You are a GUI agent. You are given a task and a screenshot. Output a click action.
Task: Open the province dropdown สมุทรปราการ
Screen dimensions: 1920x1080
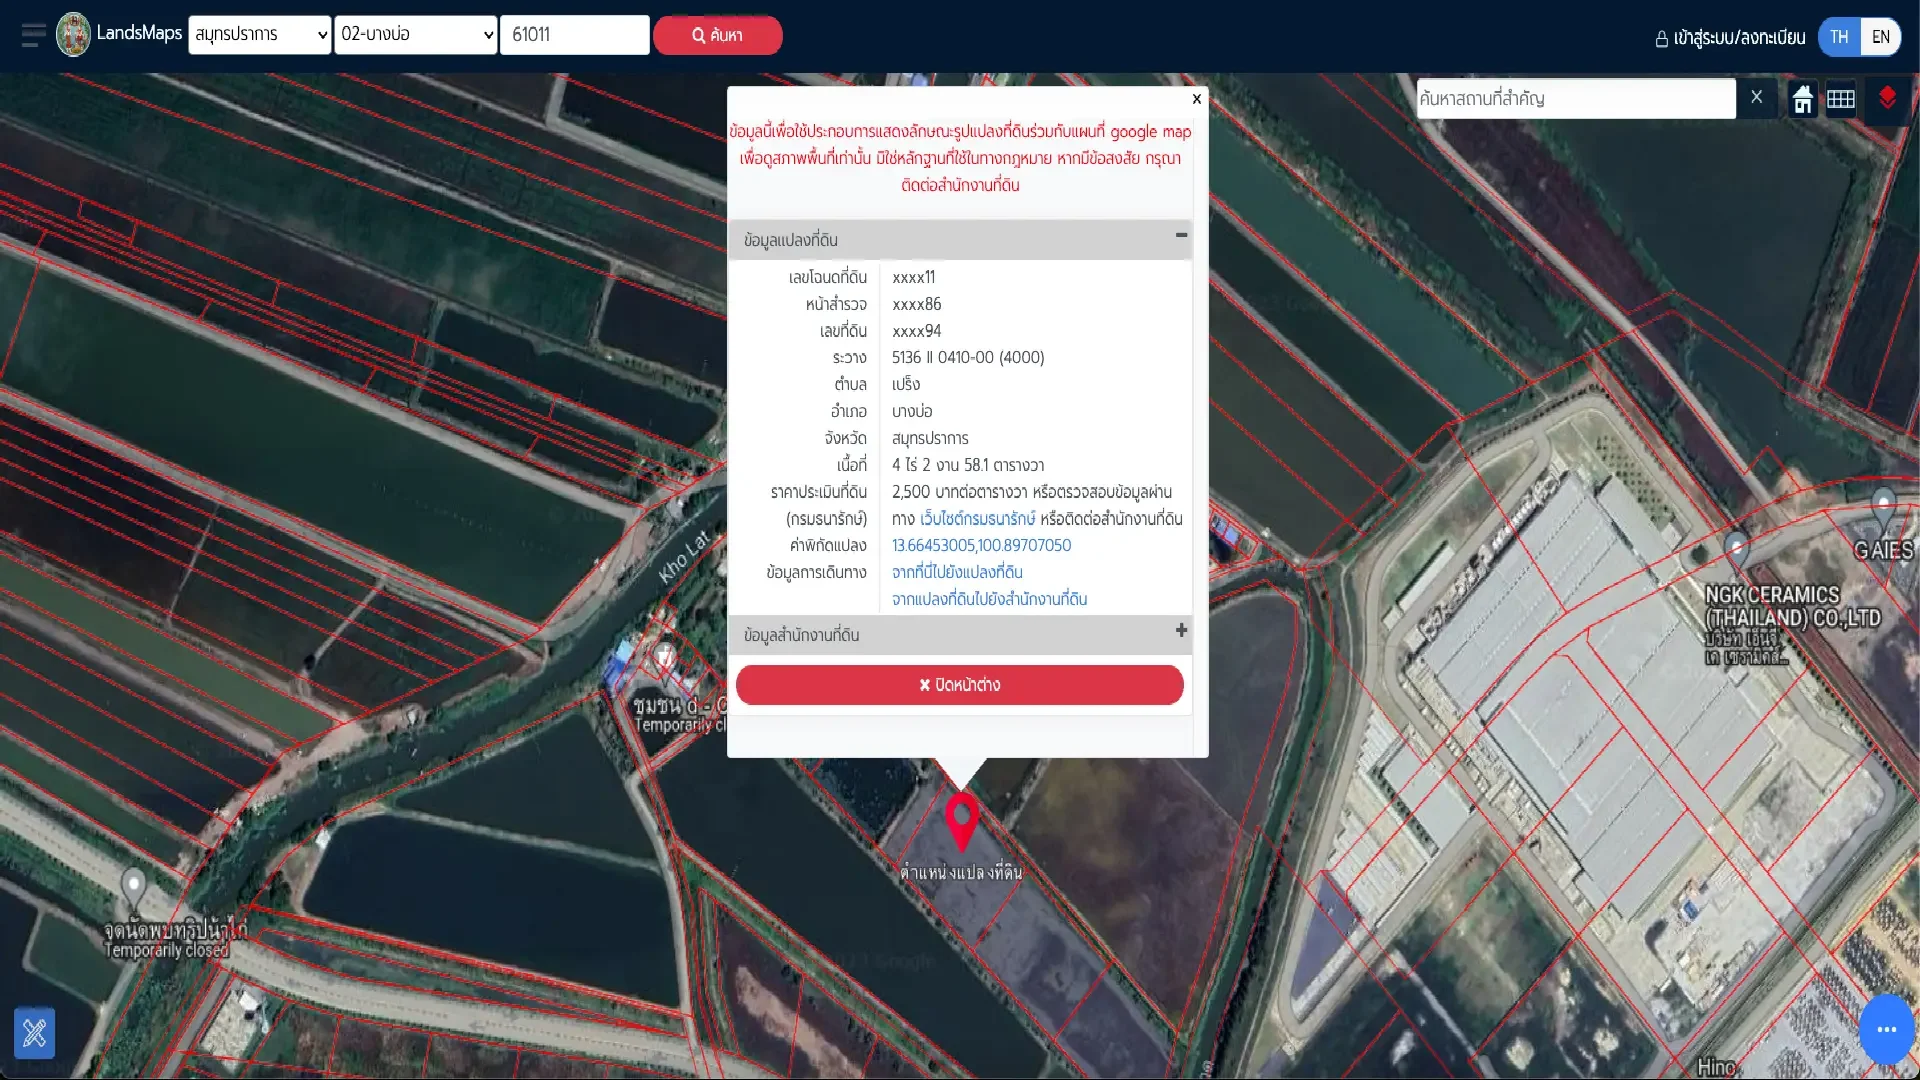tap(259, 35)
